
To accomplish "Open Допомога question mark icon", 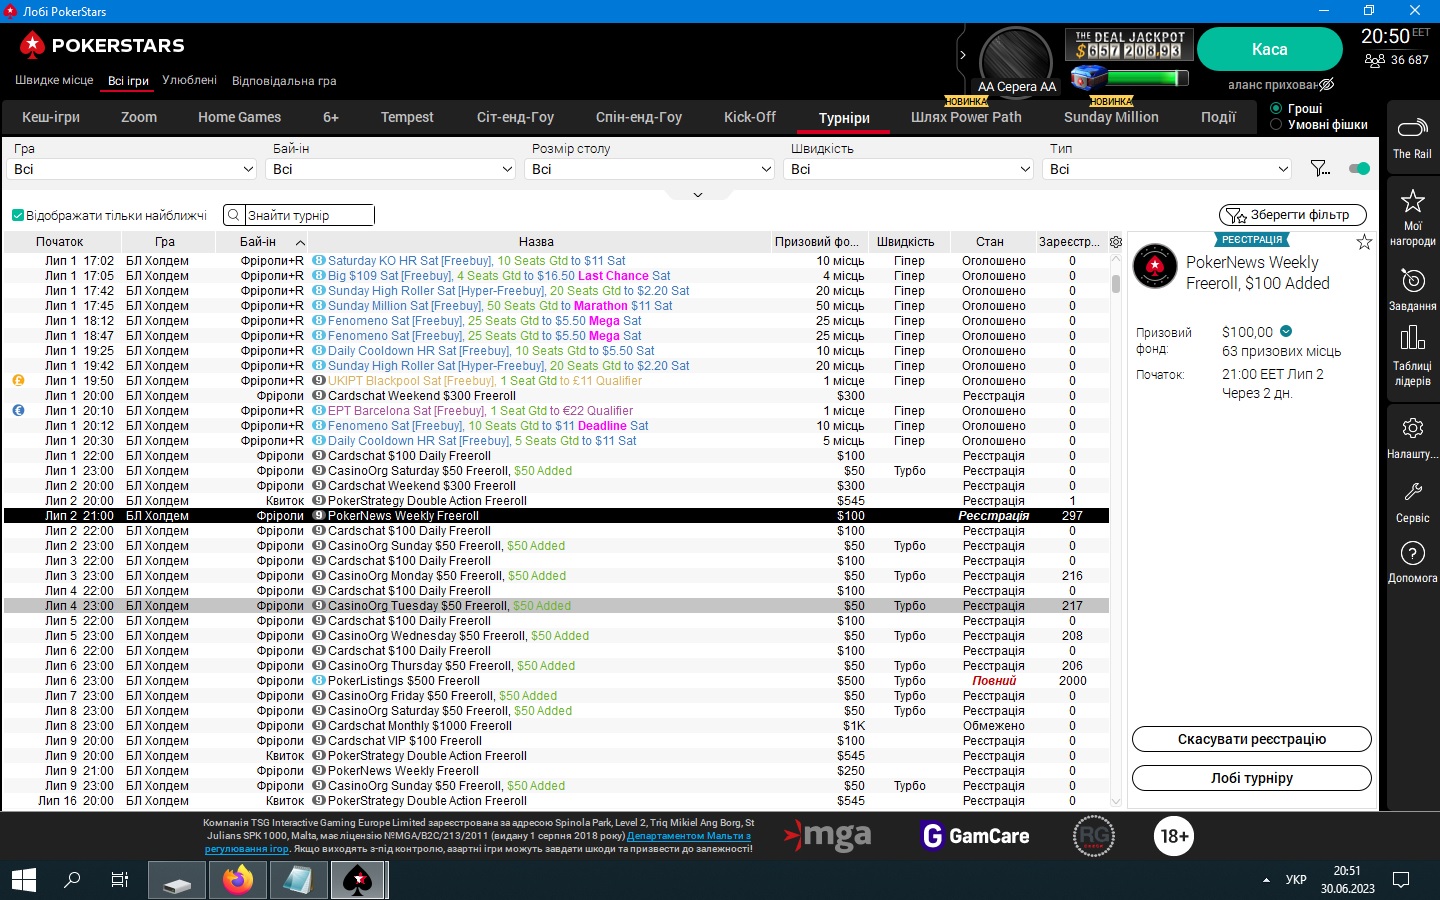I will (1412, 553).
